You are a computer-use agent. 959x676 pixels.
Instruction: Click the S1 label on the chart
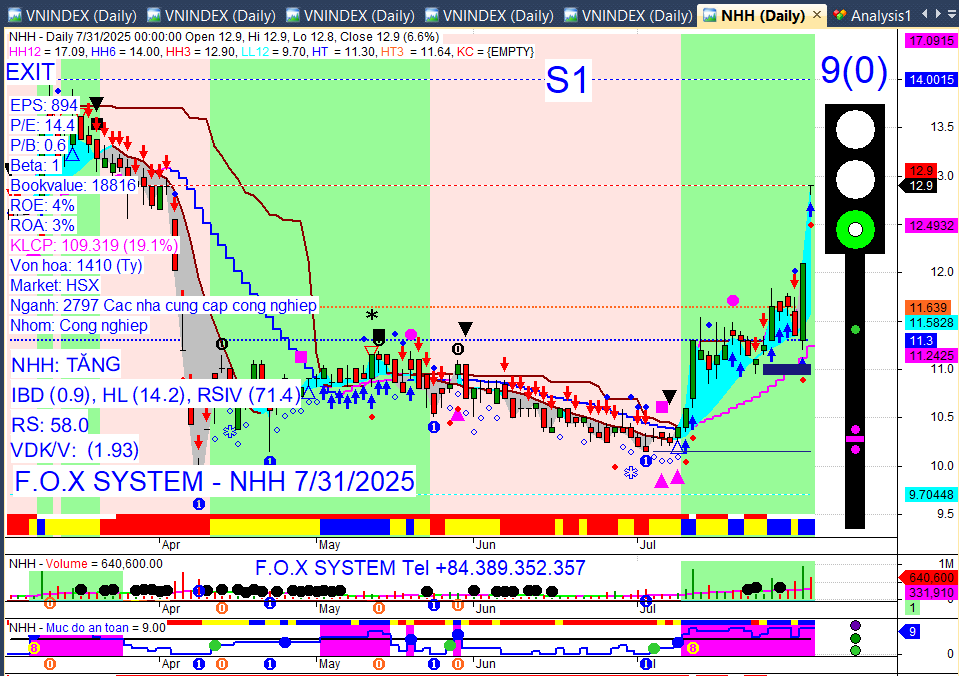567,80
